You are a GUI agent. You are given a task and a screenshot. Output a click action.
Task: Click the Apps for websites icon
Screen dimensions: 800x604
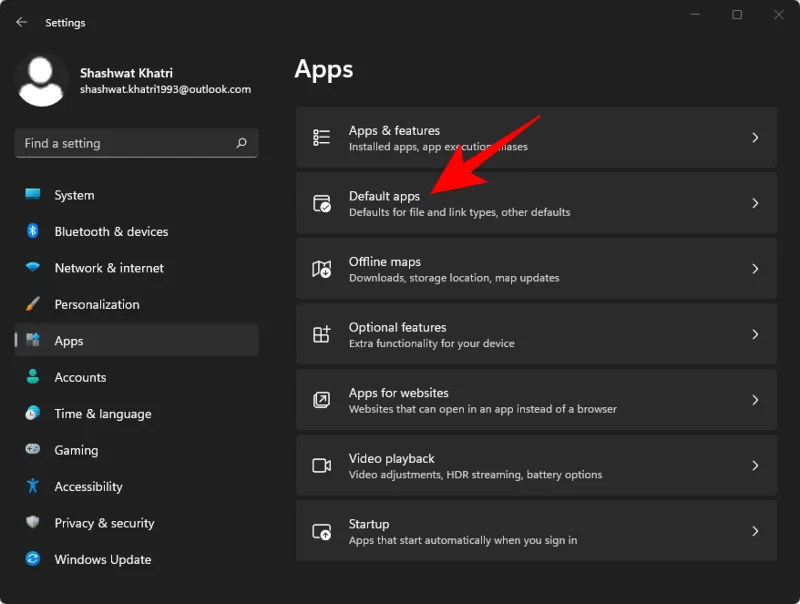(x=322, y=400)
